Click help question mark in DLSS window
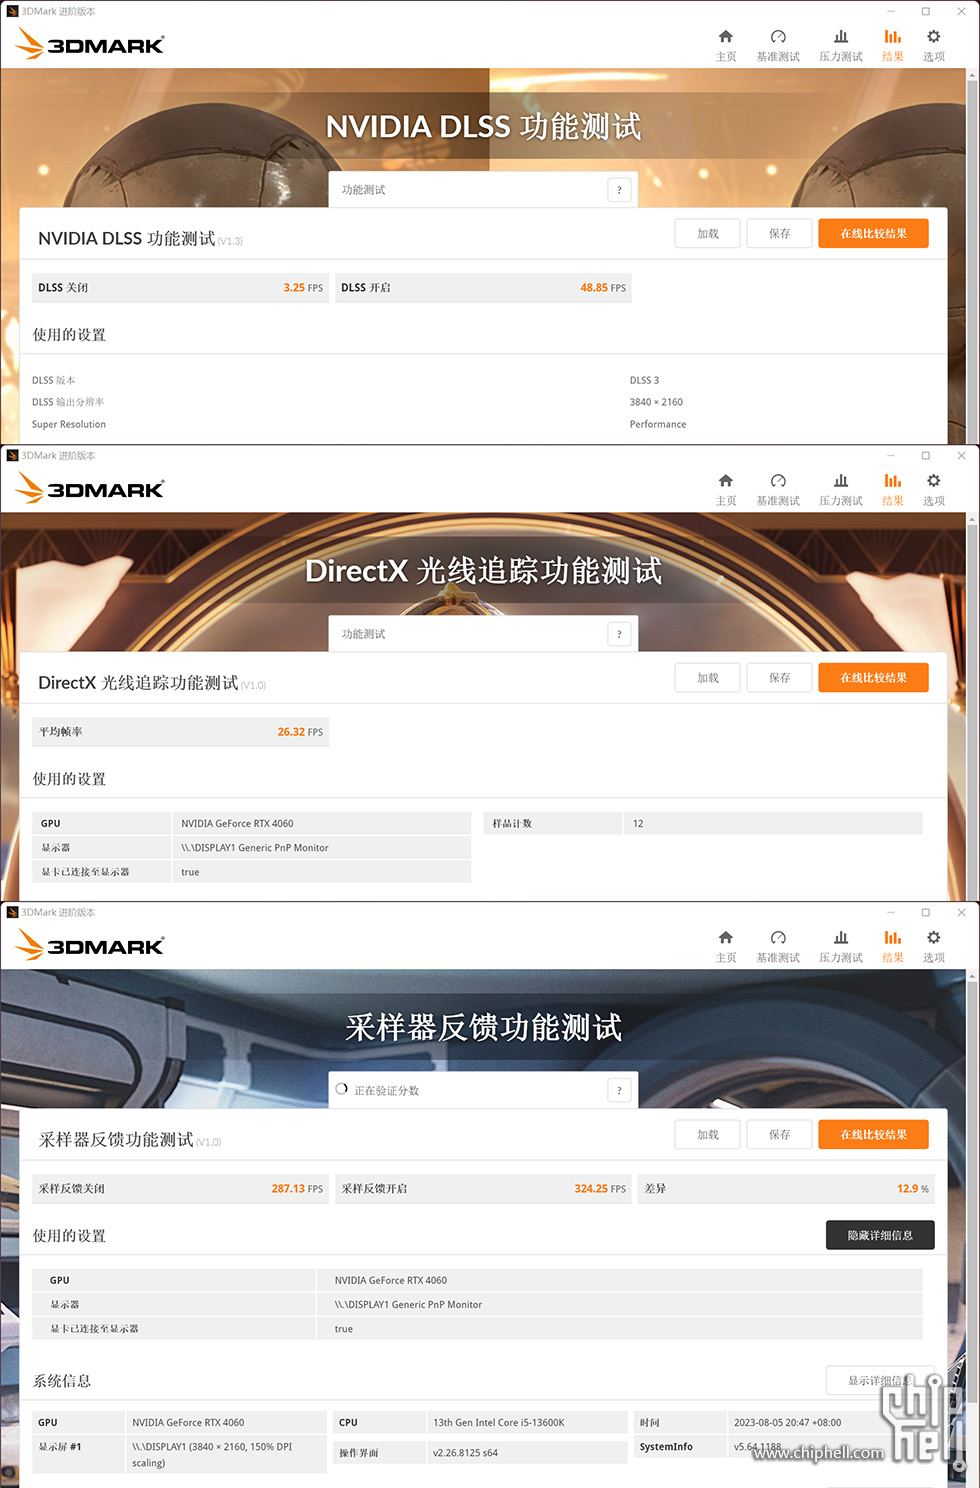The image size is (980, 1488). [x=619, y=190]
